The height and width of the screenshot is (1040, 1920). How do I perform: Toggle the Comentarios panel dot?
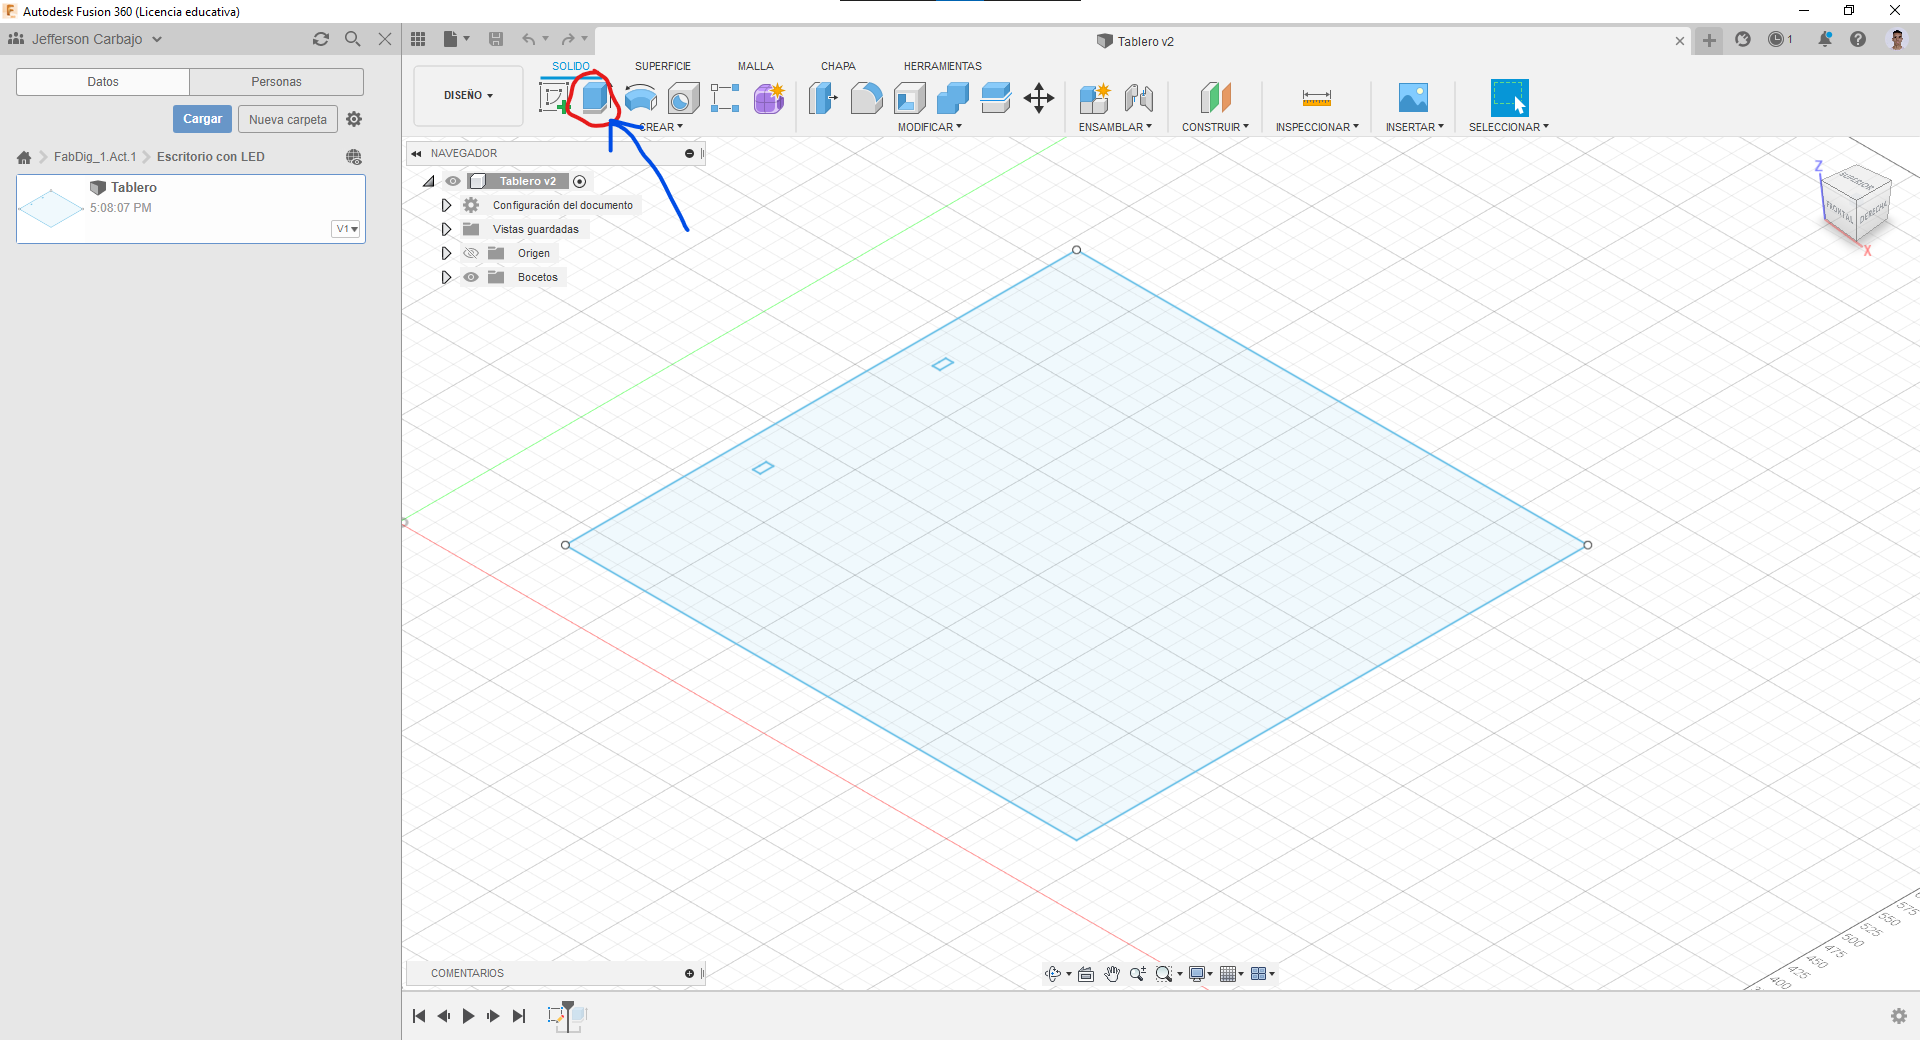pyautogui.click(x=690, y=973)
